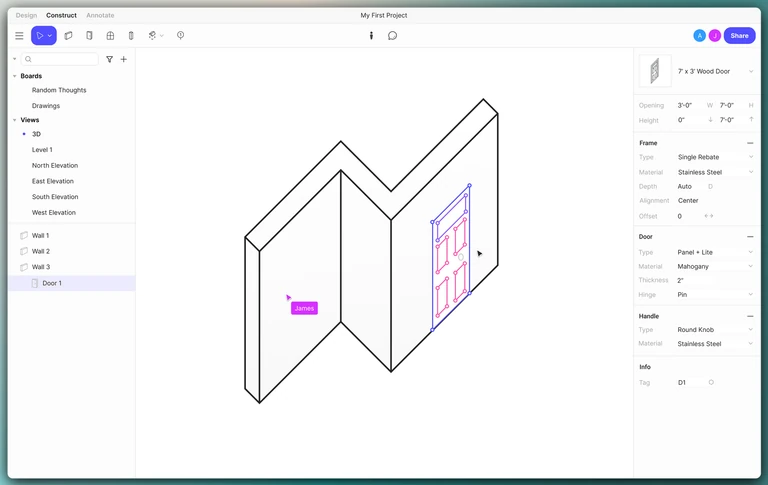Open the Door Material Mahogany dropdown
Image resolution: width=768 pixels, height=485 pixels.
point(716,267)
